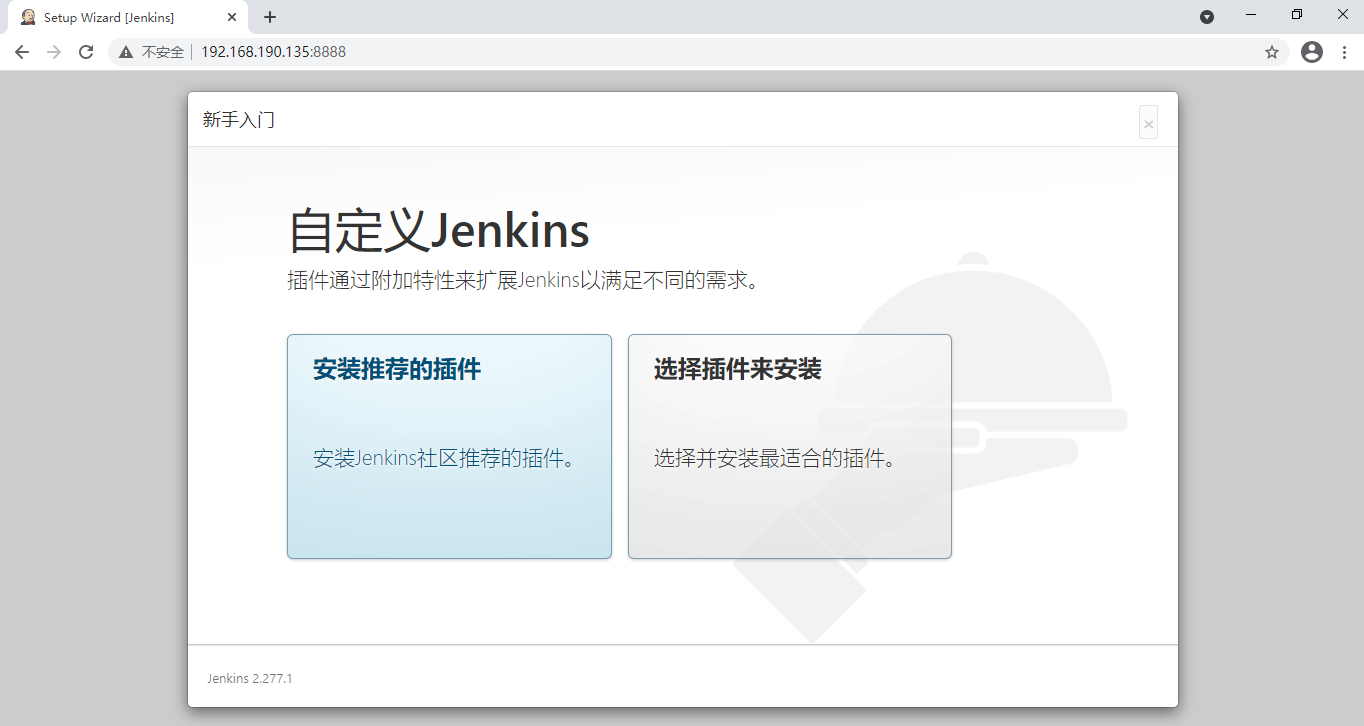Click the browser forward arrow
Image resolution: width=1364 pixels, height=726 pixels.
coord(54,52)
